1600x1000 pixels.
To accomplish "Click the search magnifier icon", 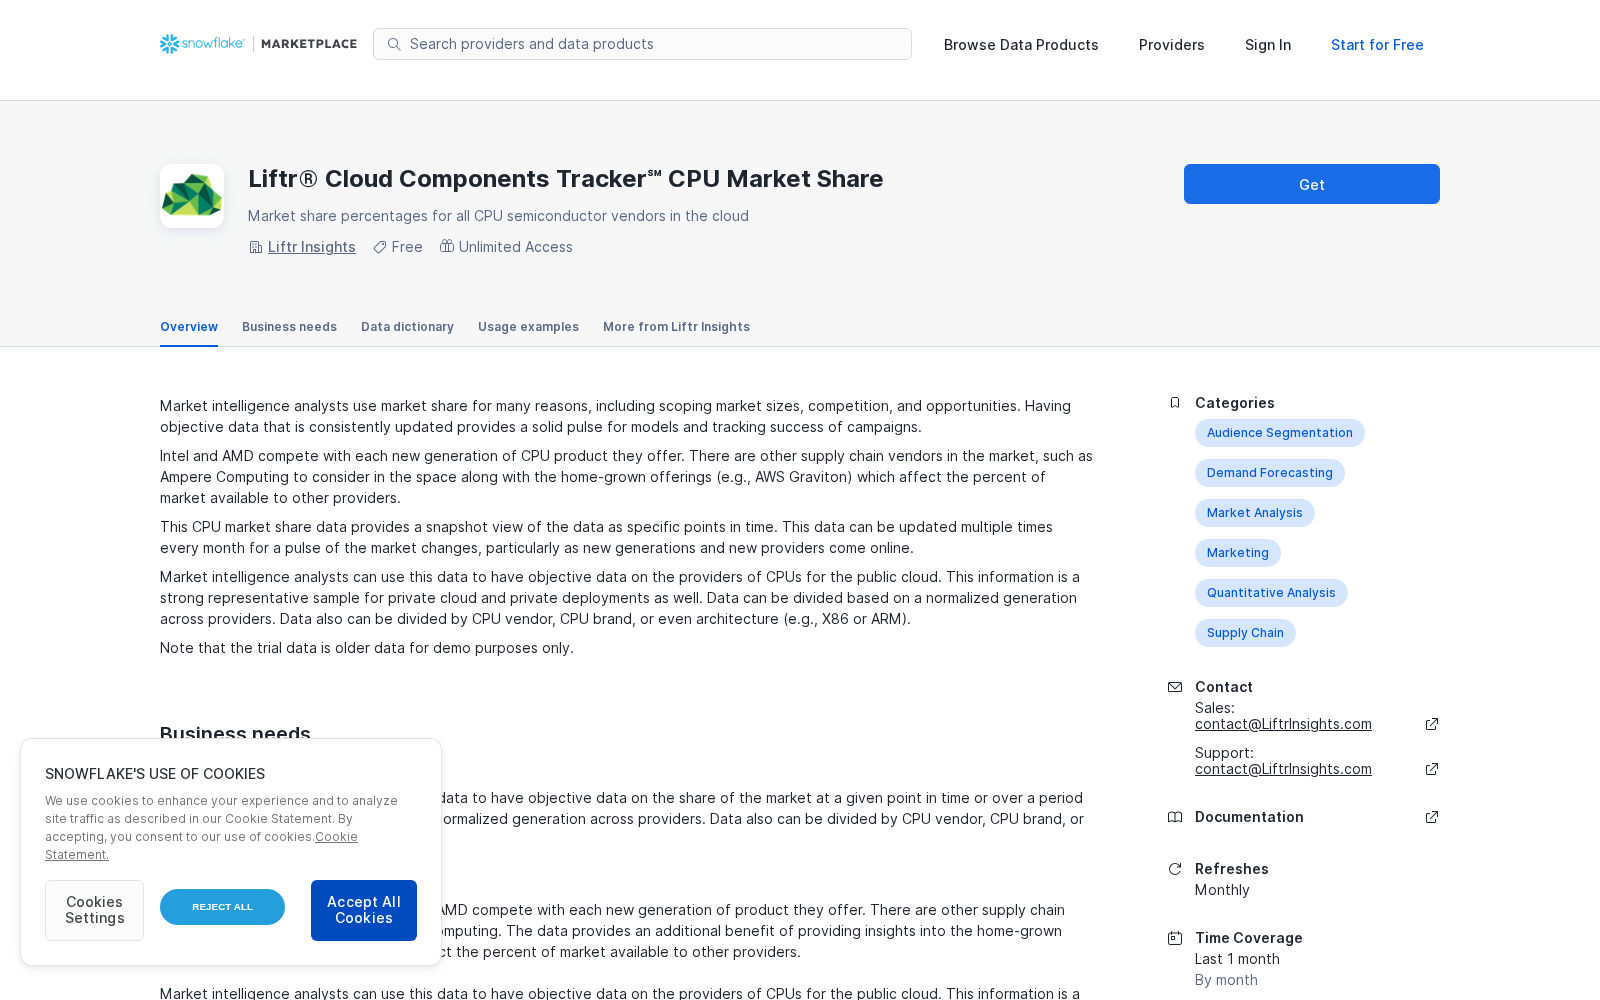I will tap(394, 44).
